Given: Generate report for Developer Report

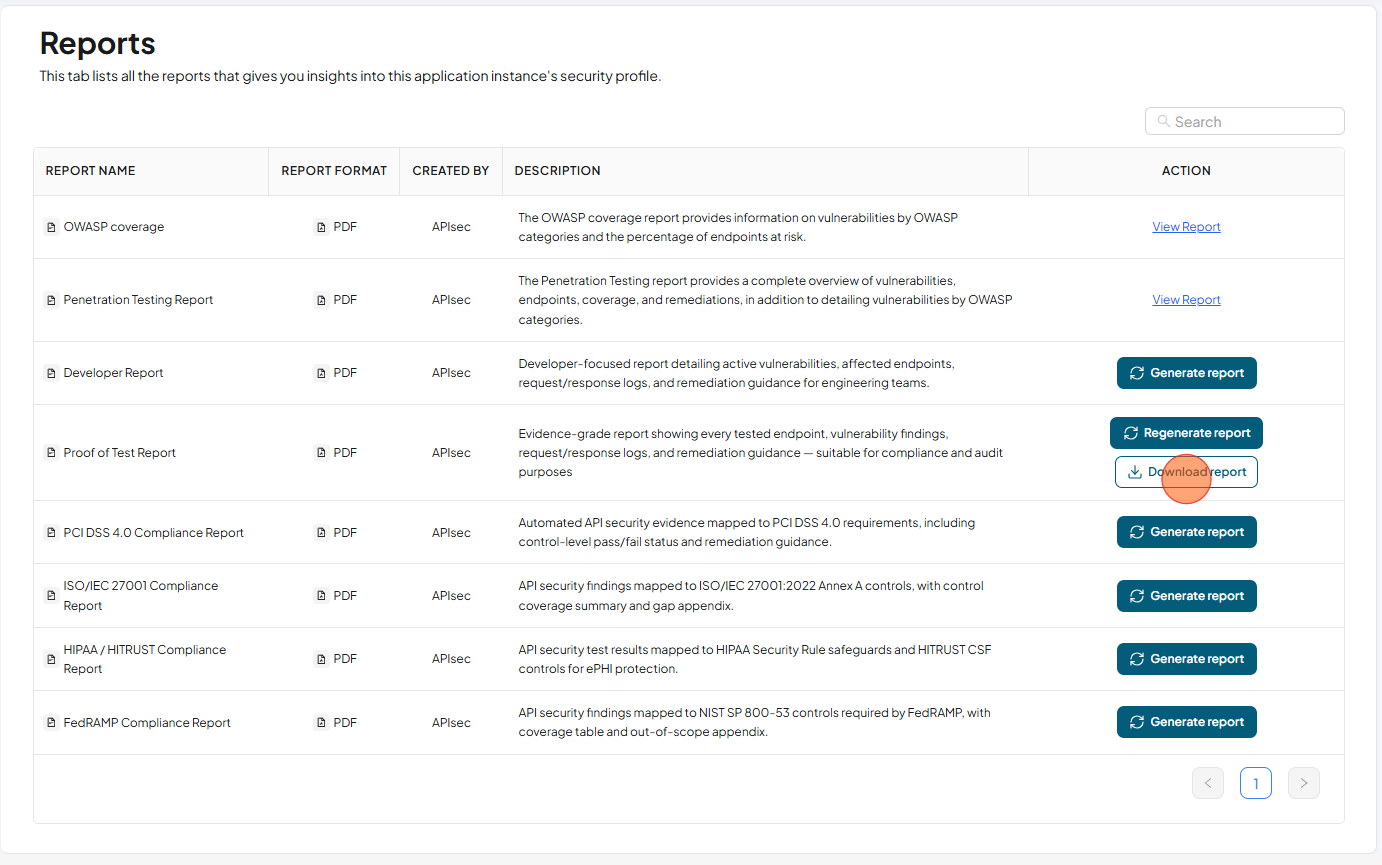Looking at the screenshot, I should (1186, 373).
